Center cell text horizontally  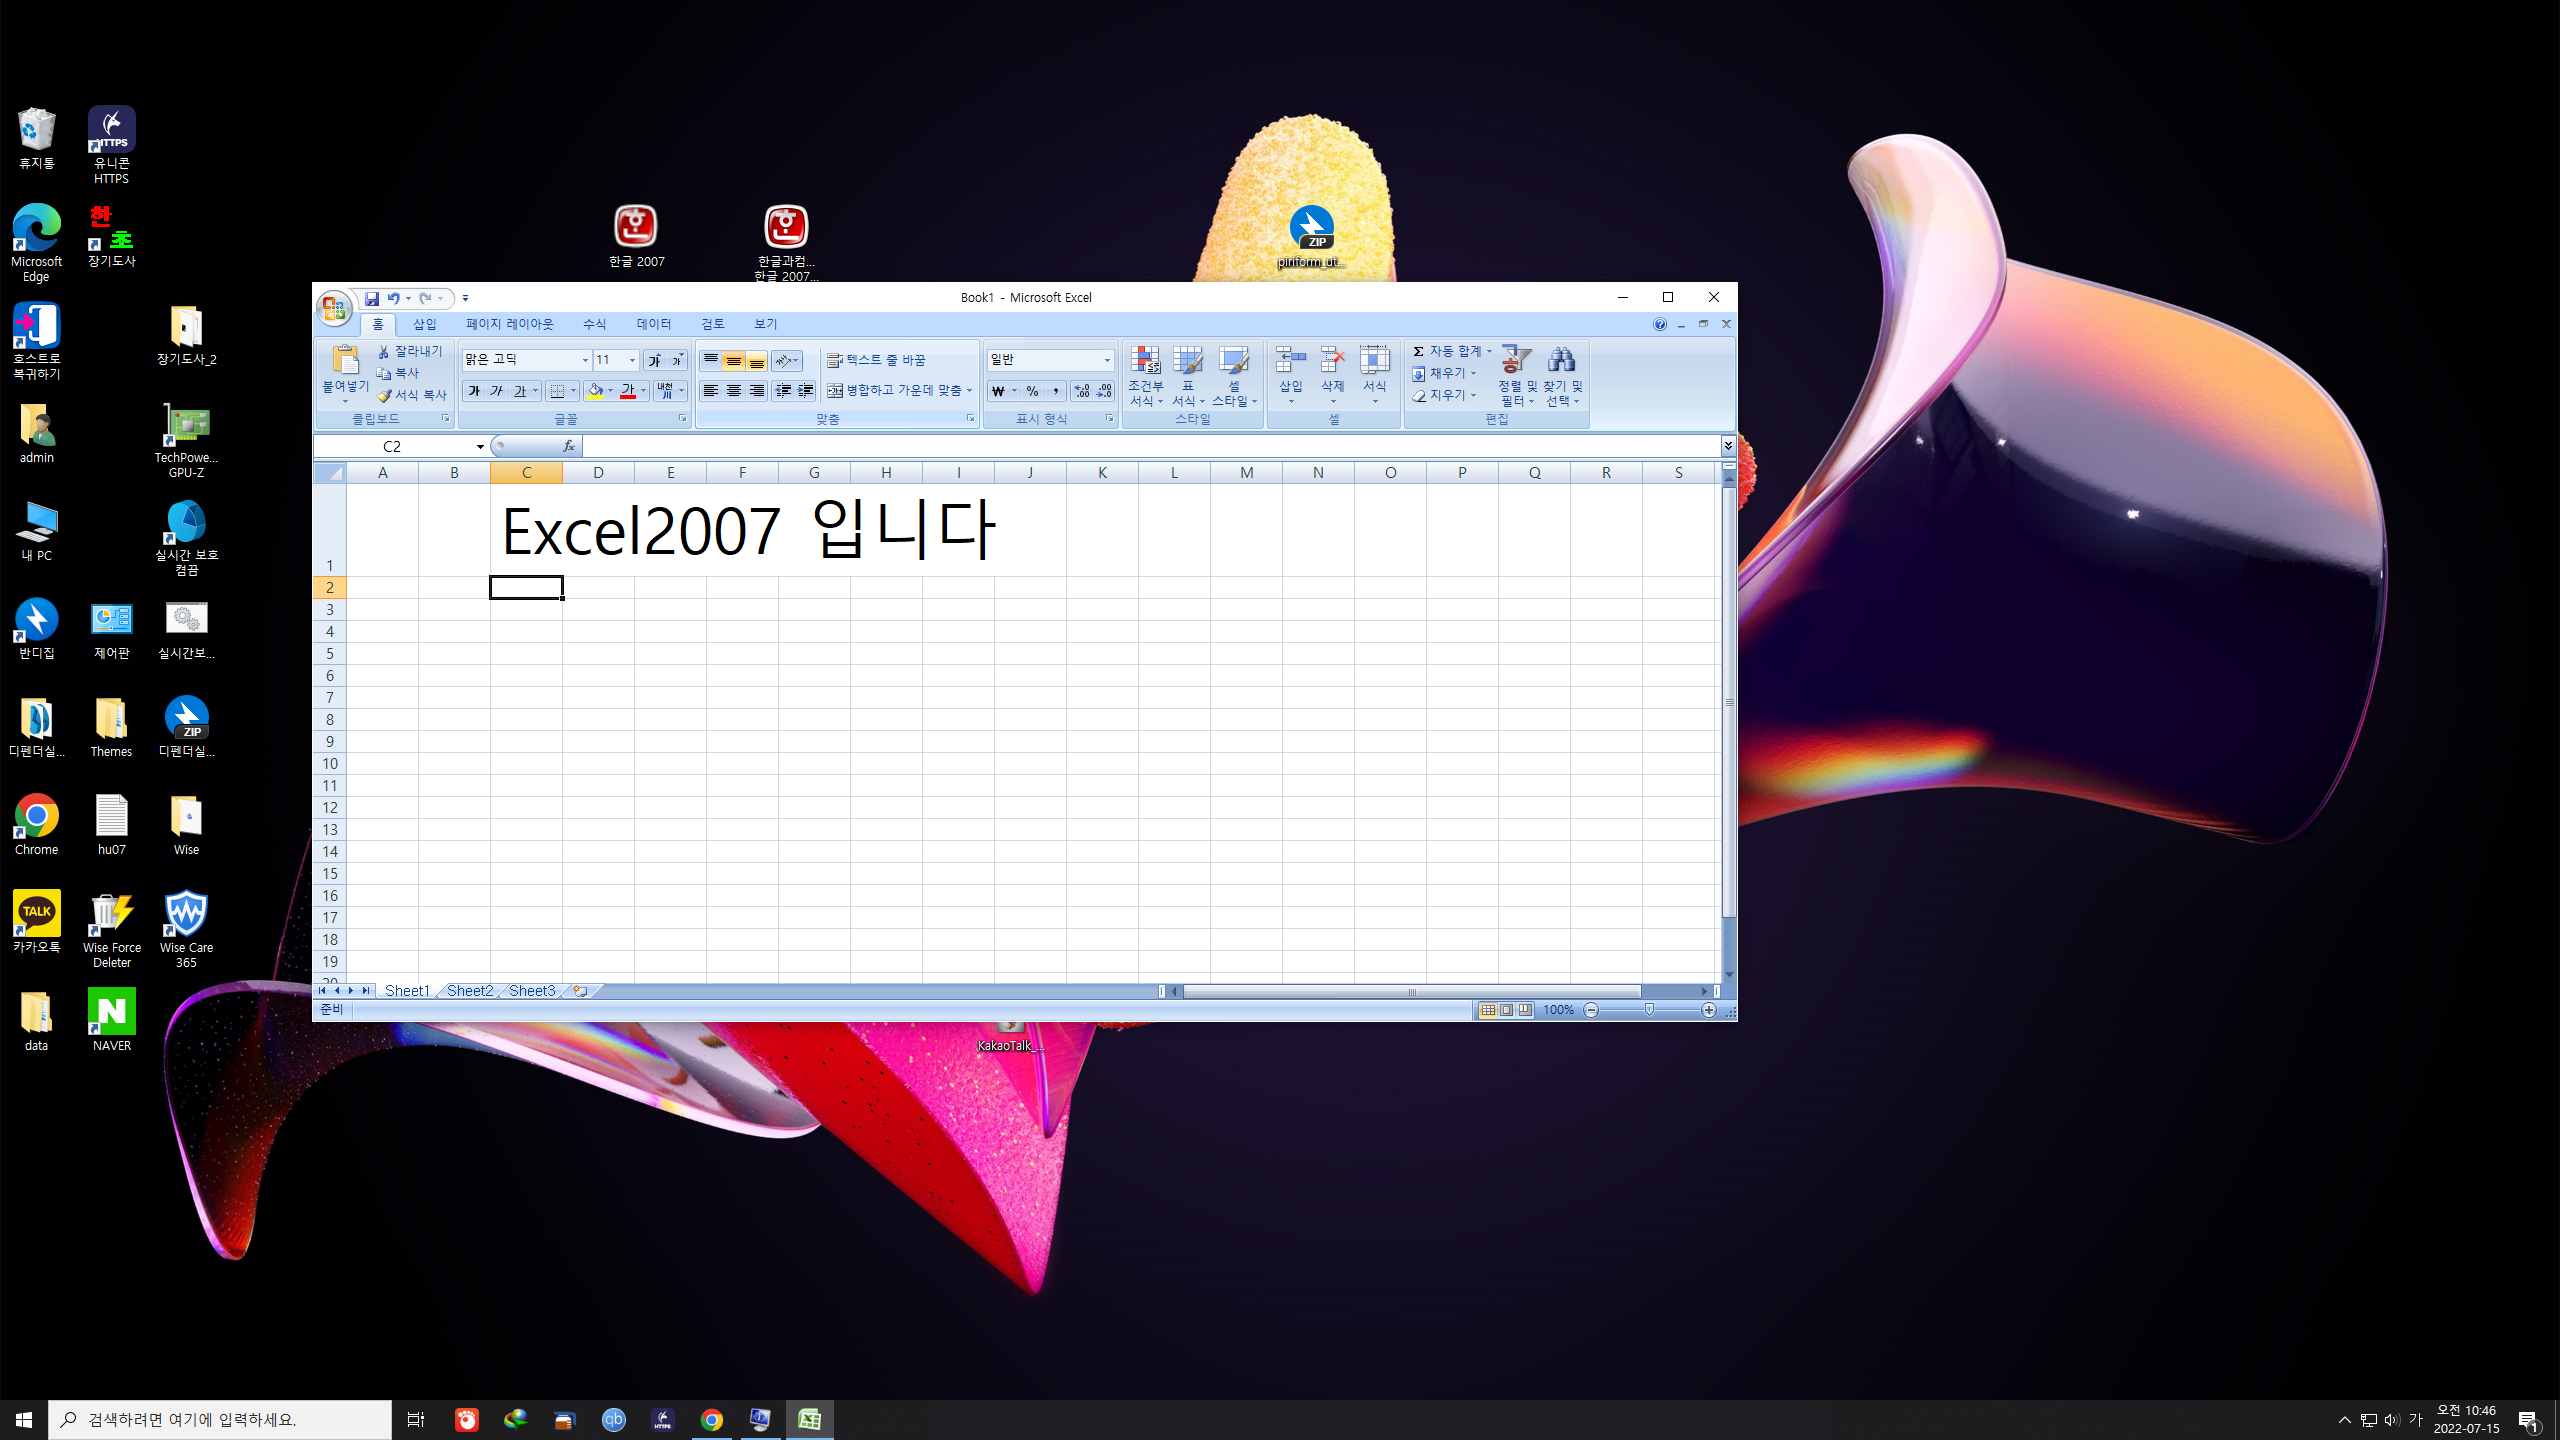point(734,391)
